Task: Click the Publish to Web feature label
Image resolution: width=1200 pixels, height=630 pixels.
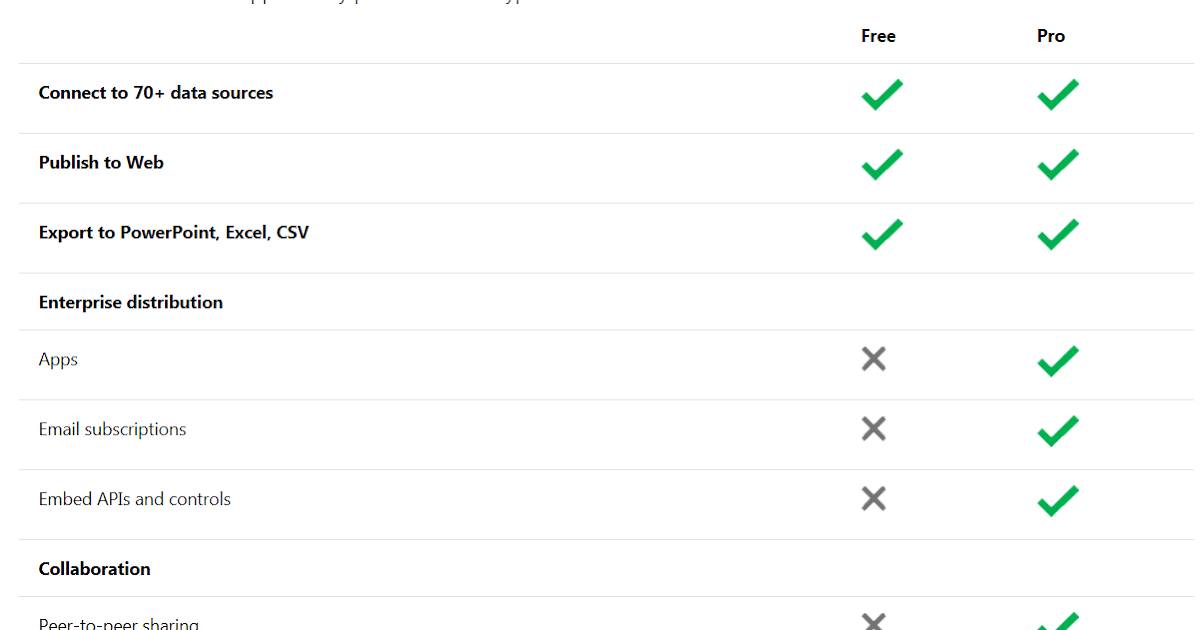Action: (x=101, y=162)
